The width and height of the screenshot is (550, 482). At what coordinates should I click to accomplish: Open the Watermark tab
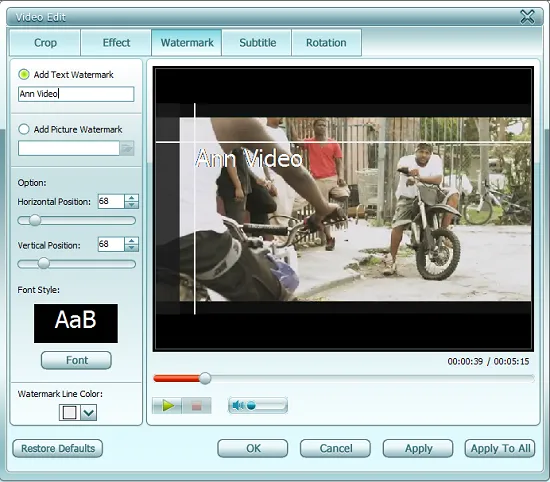(x=187, y=43)
